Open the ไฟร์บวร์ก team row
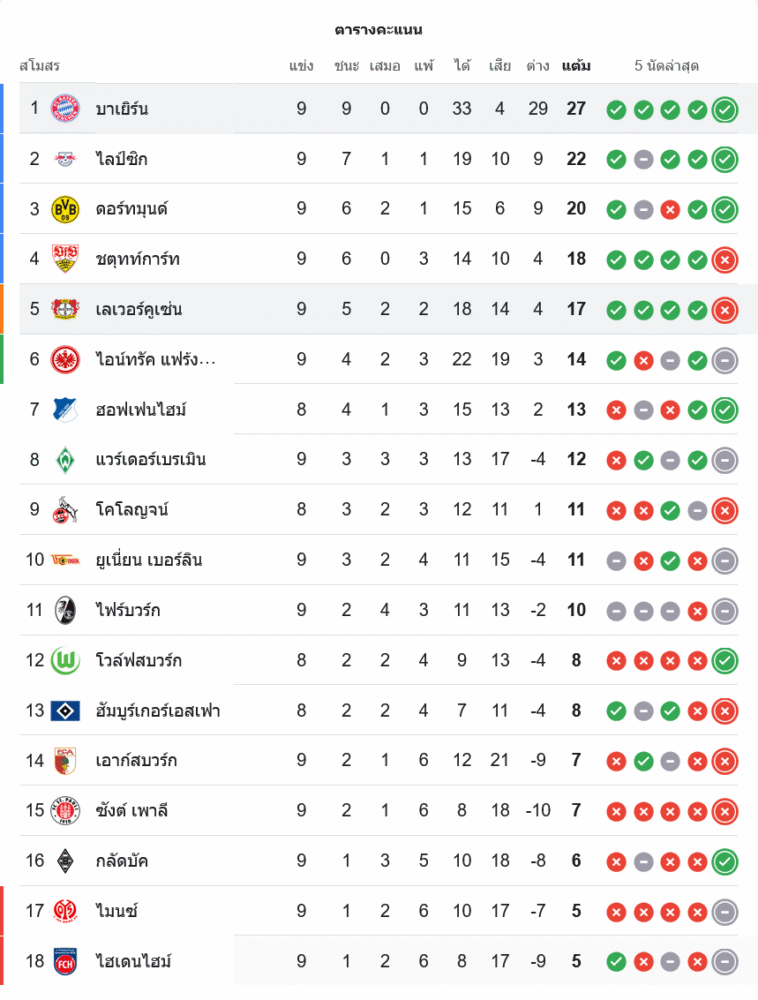This screenshot has width=758, height=1000. [128, 610]
